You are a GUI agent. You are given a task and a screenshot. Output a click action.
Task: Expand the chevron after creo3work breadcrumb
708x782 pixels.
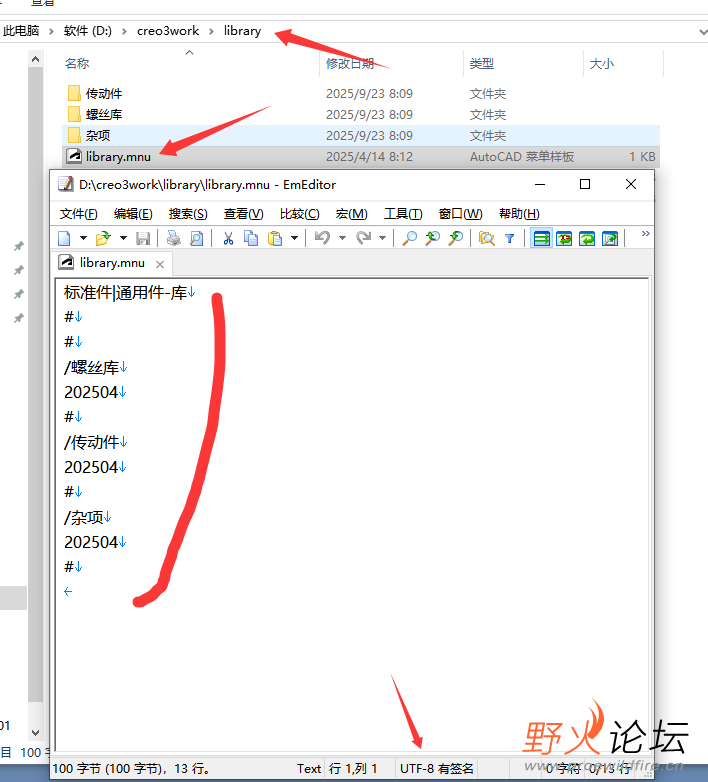(x=211, y=31)
